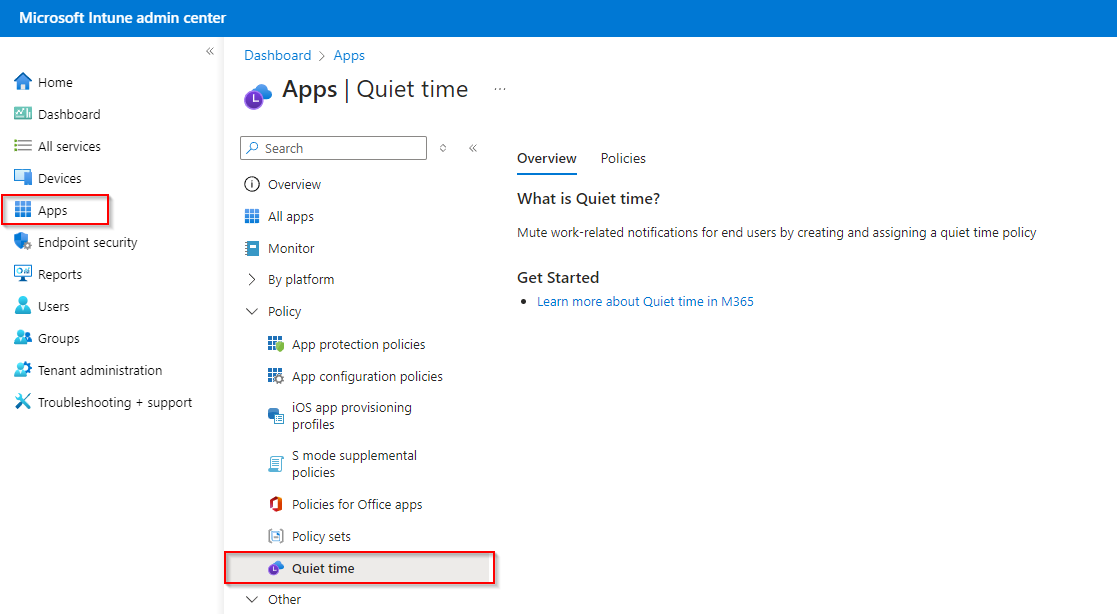Click the Policies for Office apps icon
The image size is (1117, 614).
pos(276,504)
